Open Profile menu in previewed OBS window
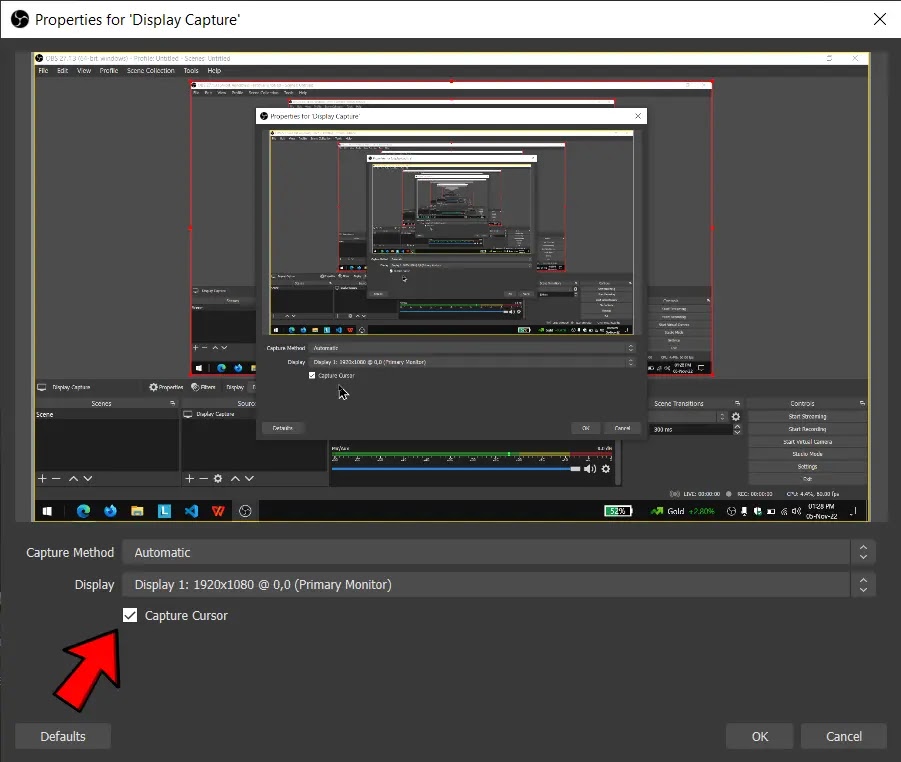The width and height of the screenshot is (901, 762). tap(109, 71)
